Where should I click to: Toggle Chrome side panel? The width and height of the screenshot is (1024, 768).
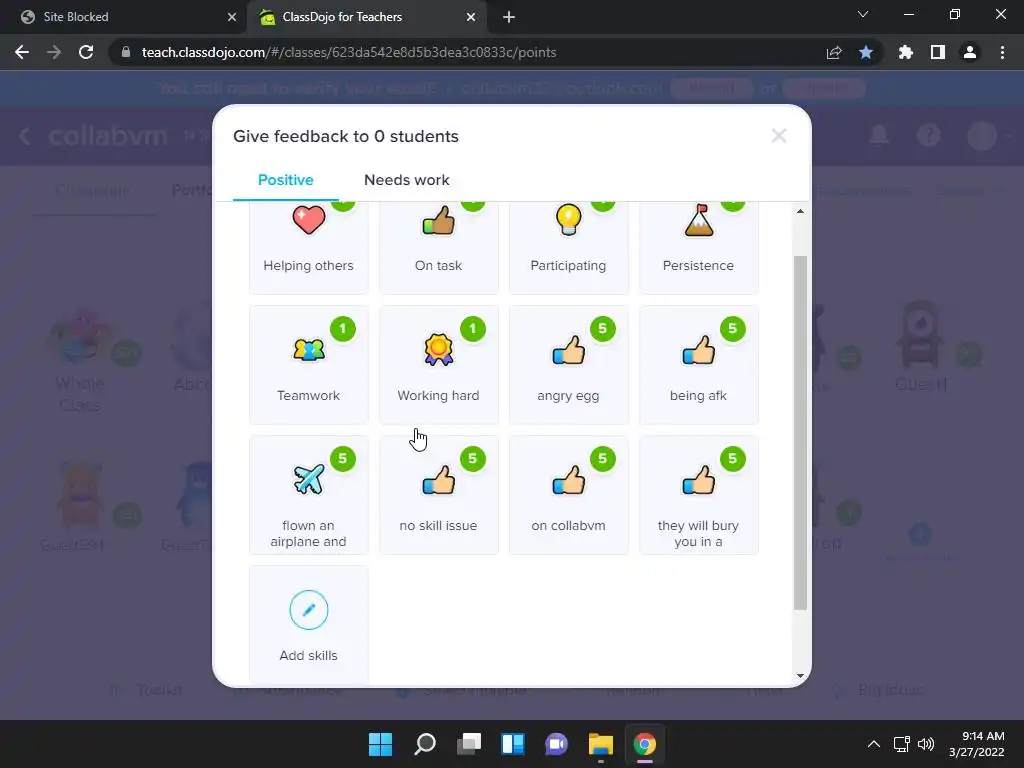click(x=938, y=52)
